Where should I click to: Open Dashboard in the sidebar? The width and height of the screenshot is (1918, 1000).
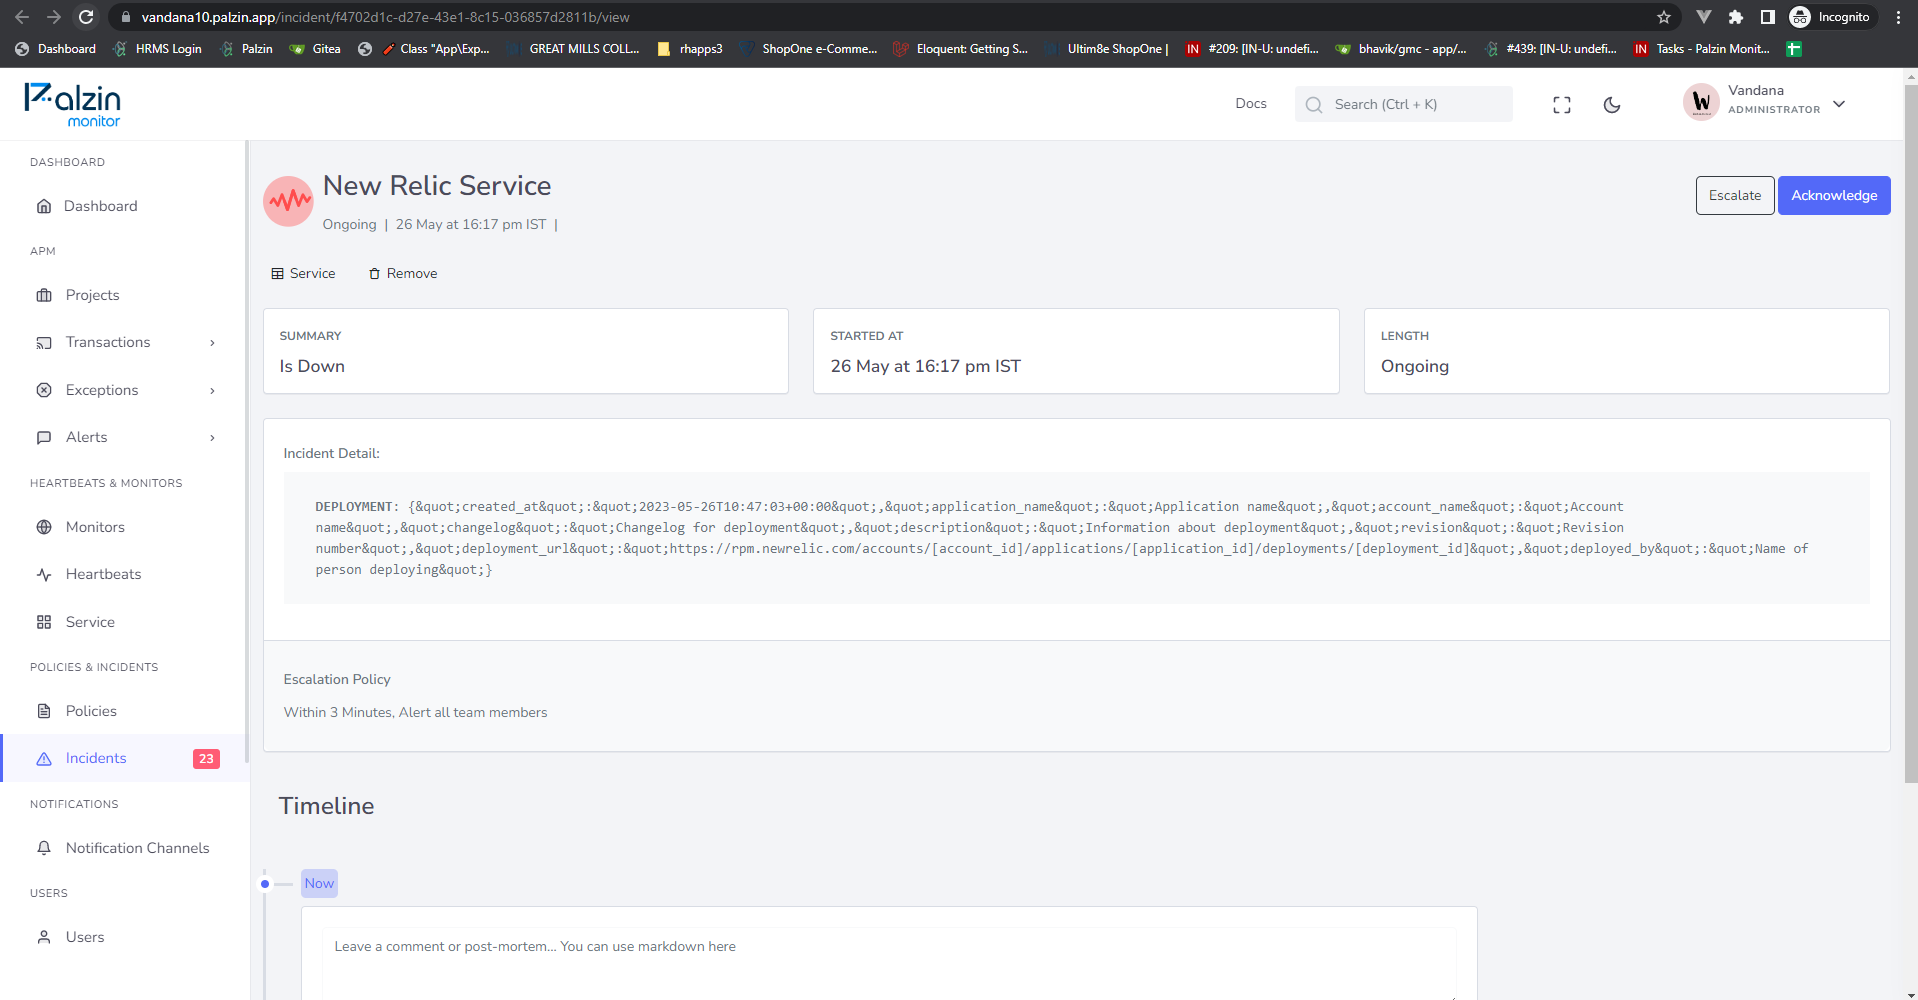pyautogui.click(x=100, y=206)
